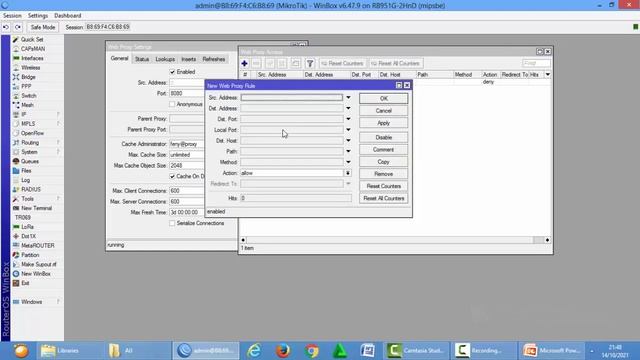Open Log sidebar entry

tap(25, 180)
